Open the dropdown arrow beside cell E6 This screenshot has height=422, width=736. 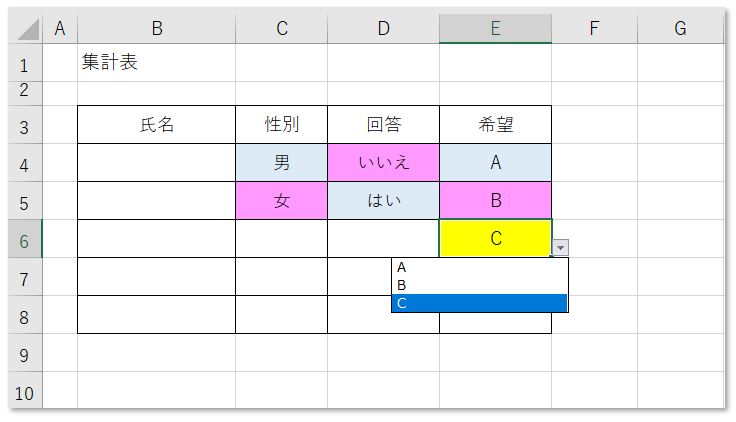click(560, 247)
